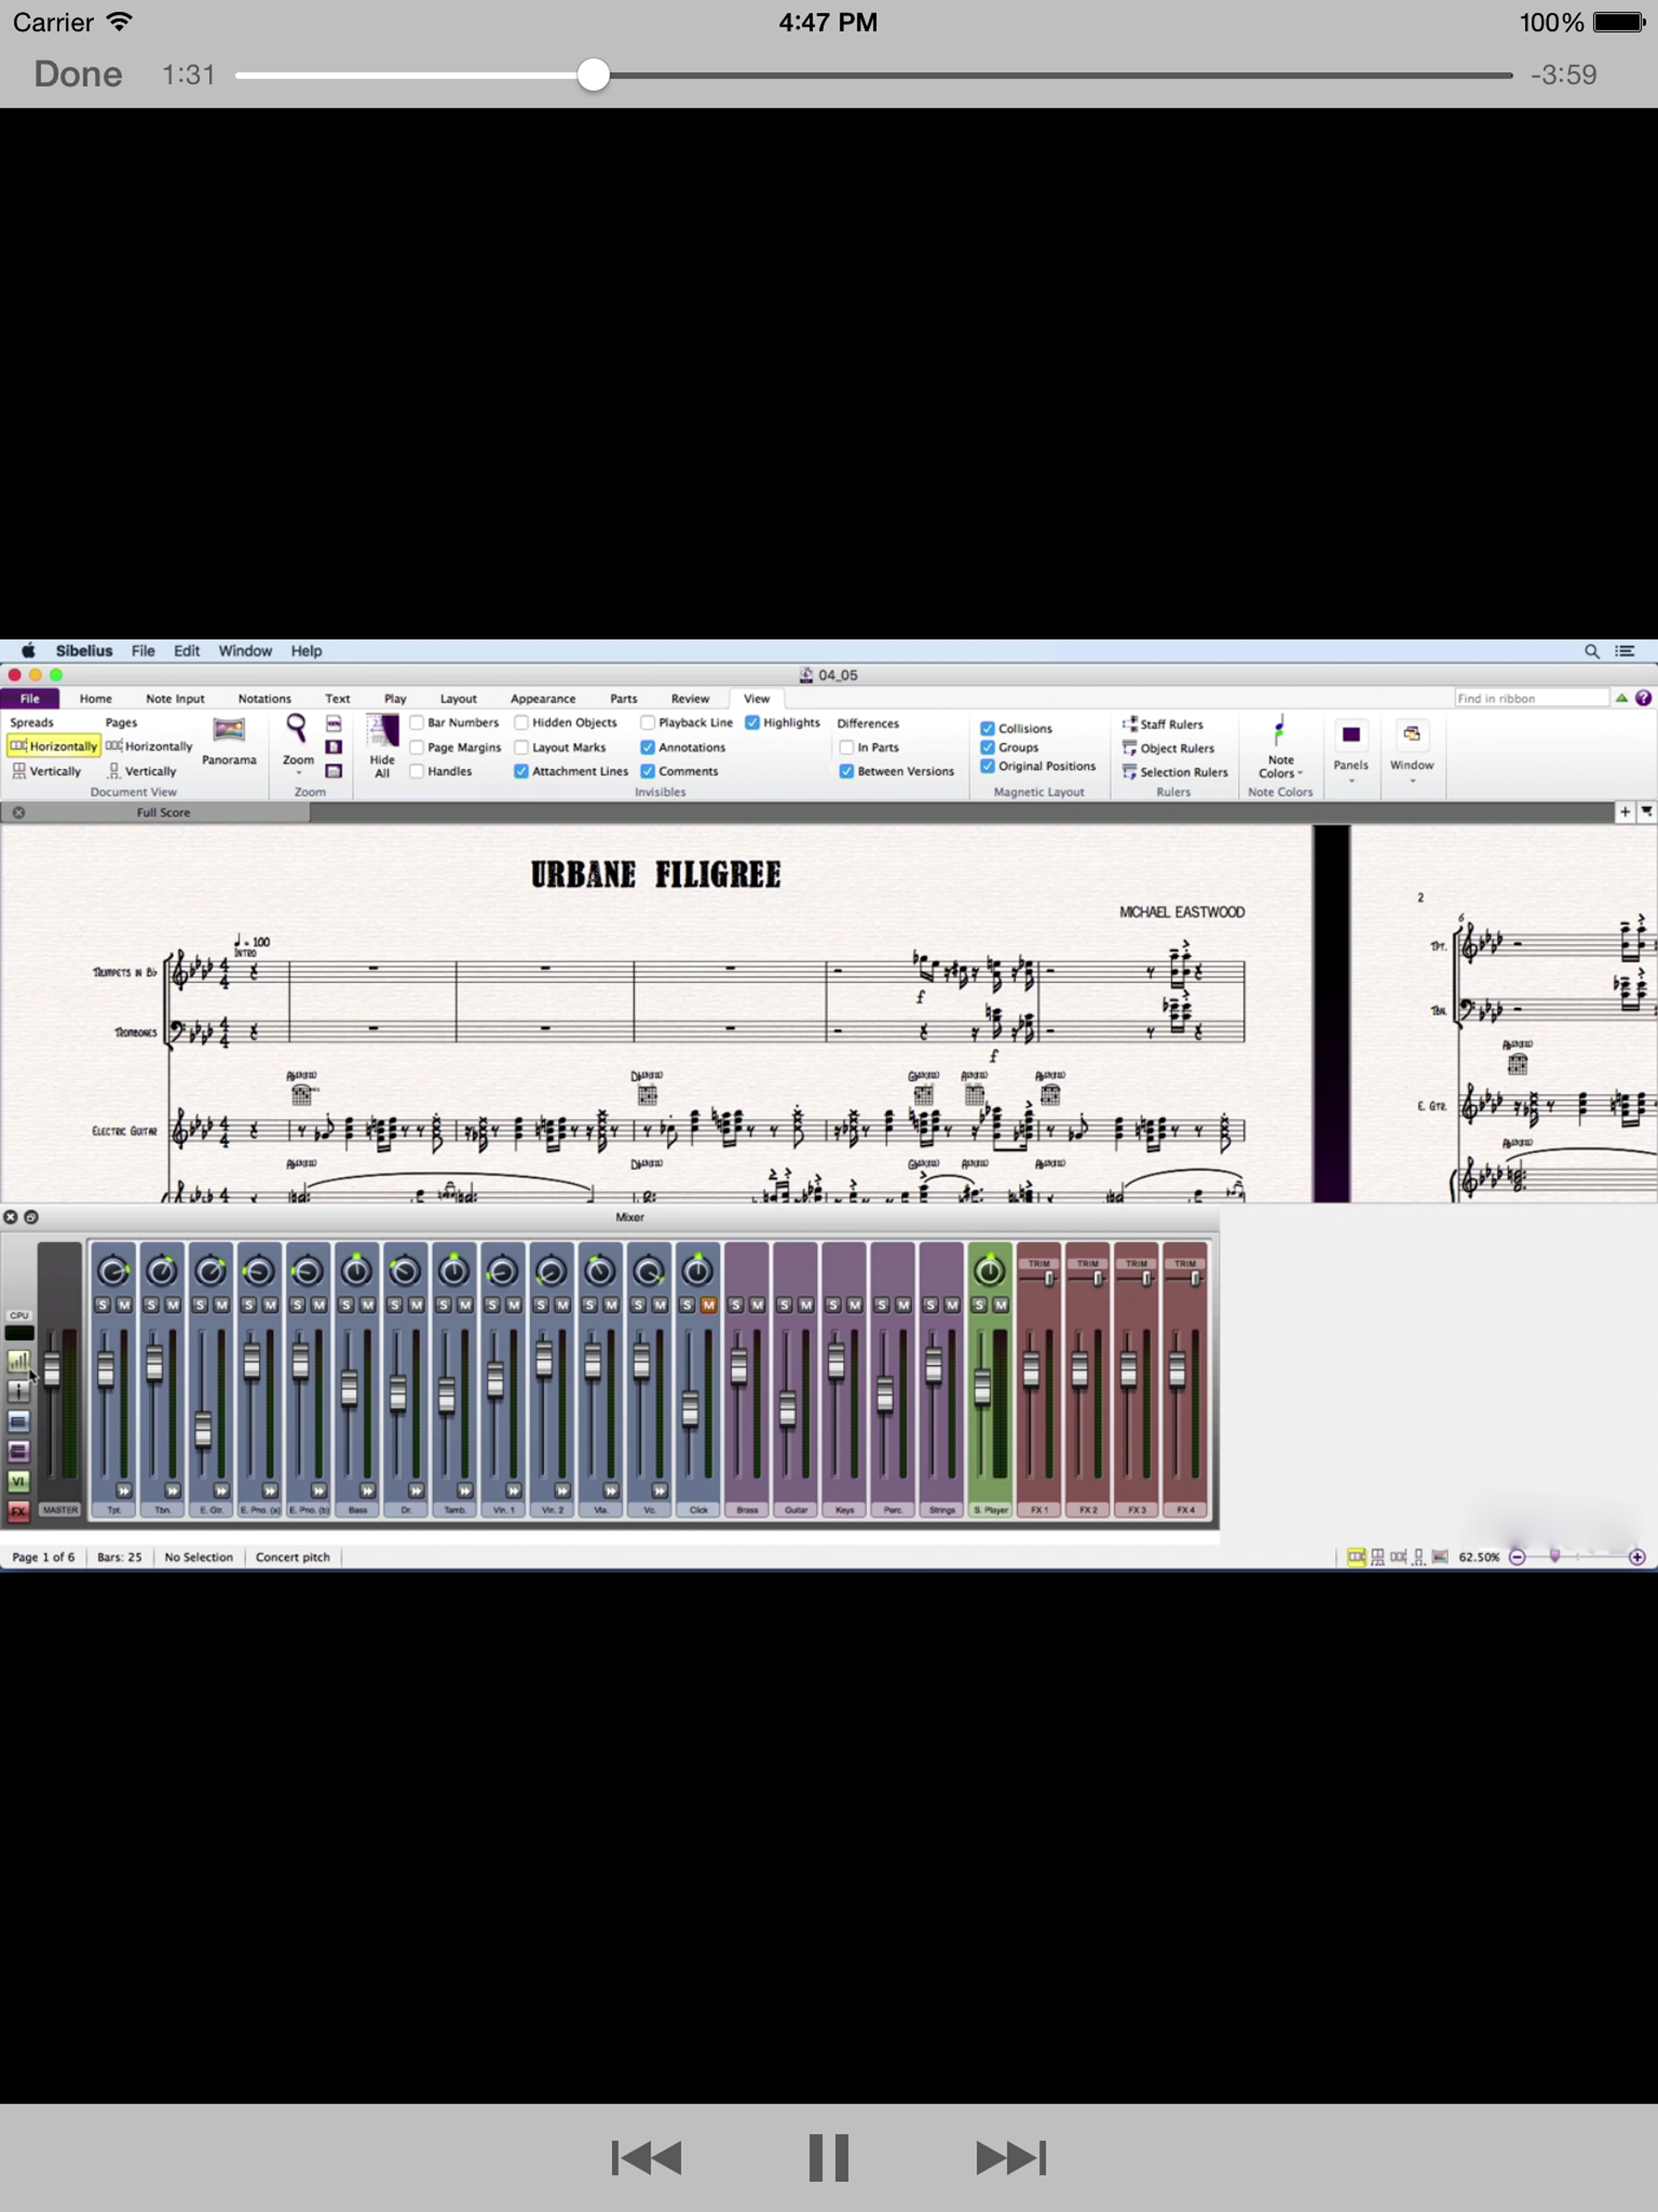Viewport: 1658px width, 2212px height.
Task: Tap the skip-forward playback icon
Action: point(1010,2157)
